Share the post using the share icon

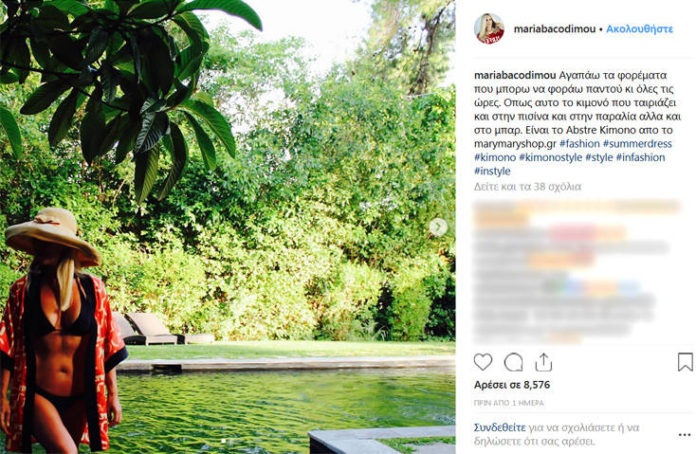(543, 362)
